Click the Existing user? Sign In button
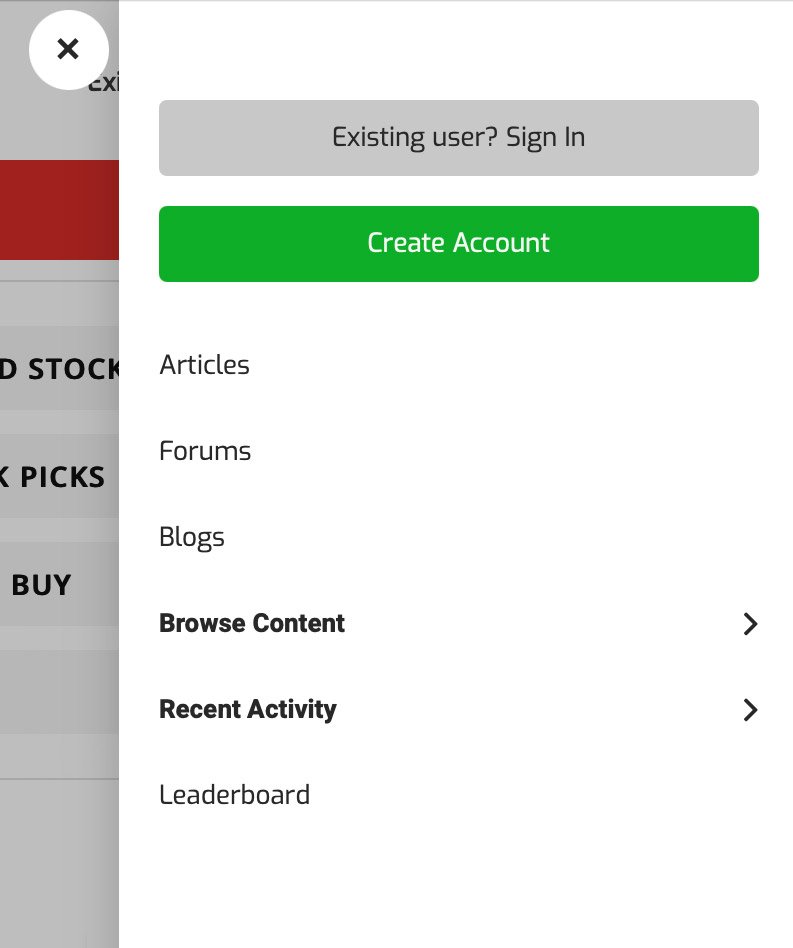This screenshot has width=793, height=948. tap(458, 138)
